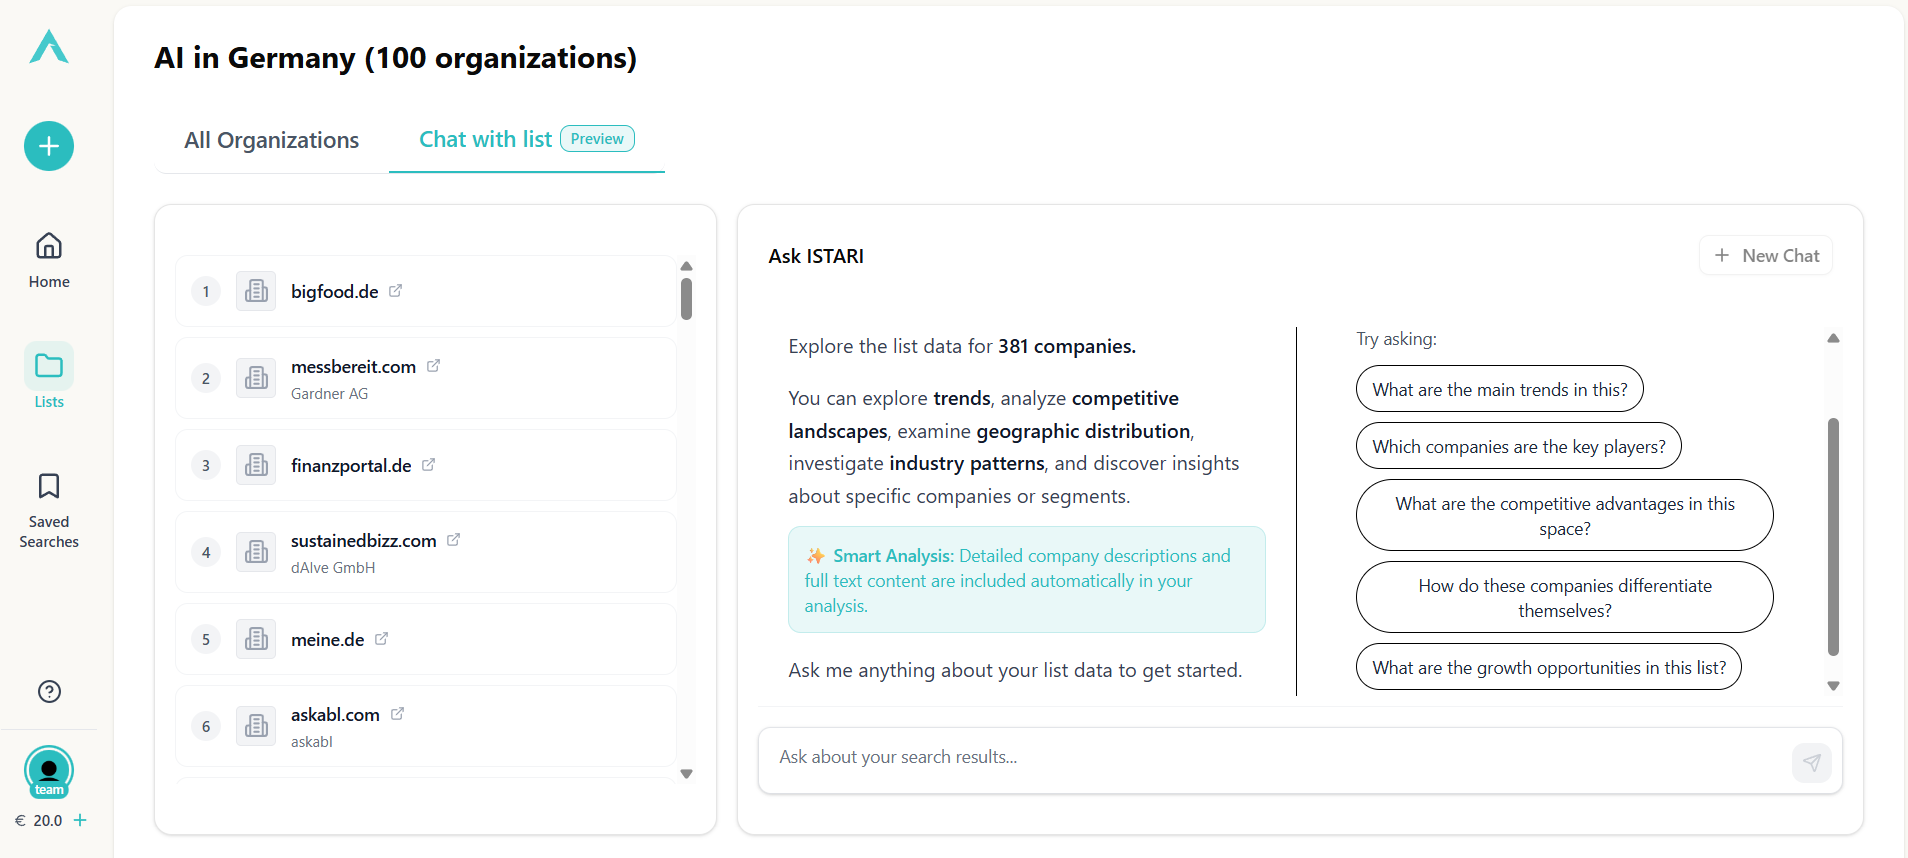Click the send message arrow icon
Screen dimensions: 1908x858
click(1811, 762)
